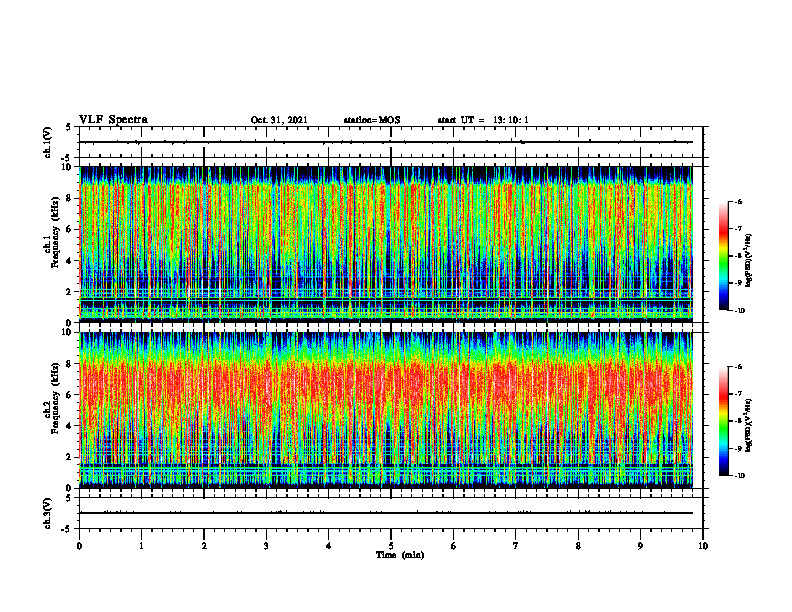Click inside the ch.1 spectrogram panel

point(386,244)
